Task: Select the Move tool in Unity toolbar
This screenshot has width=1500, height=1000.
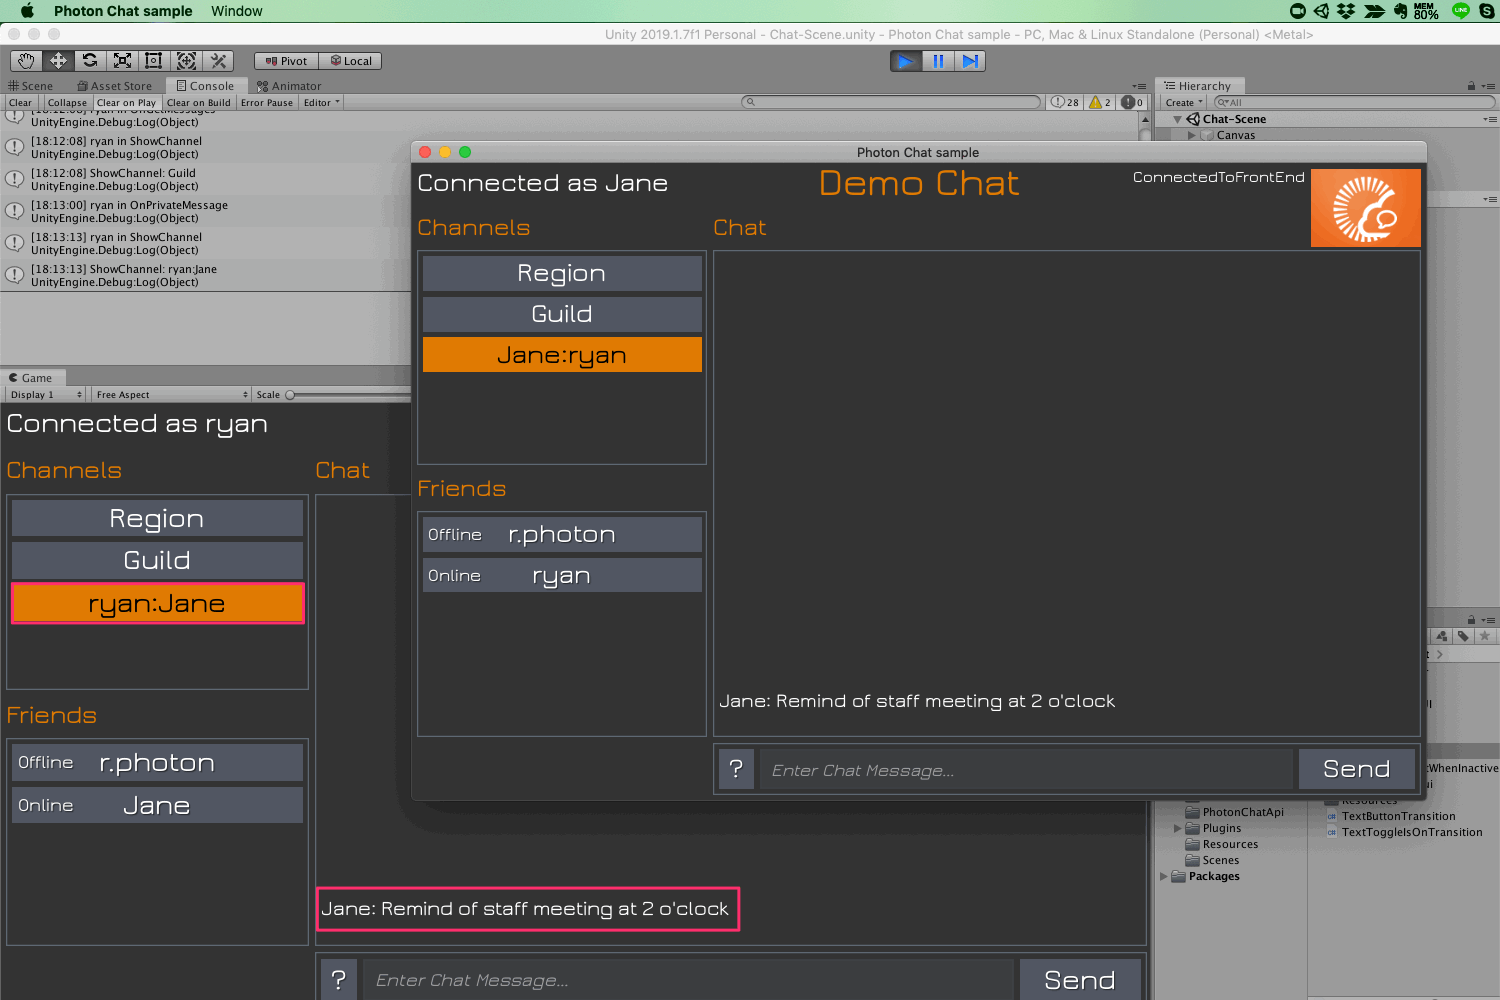Action: pyautogui.click(x=58, y=61)
